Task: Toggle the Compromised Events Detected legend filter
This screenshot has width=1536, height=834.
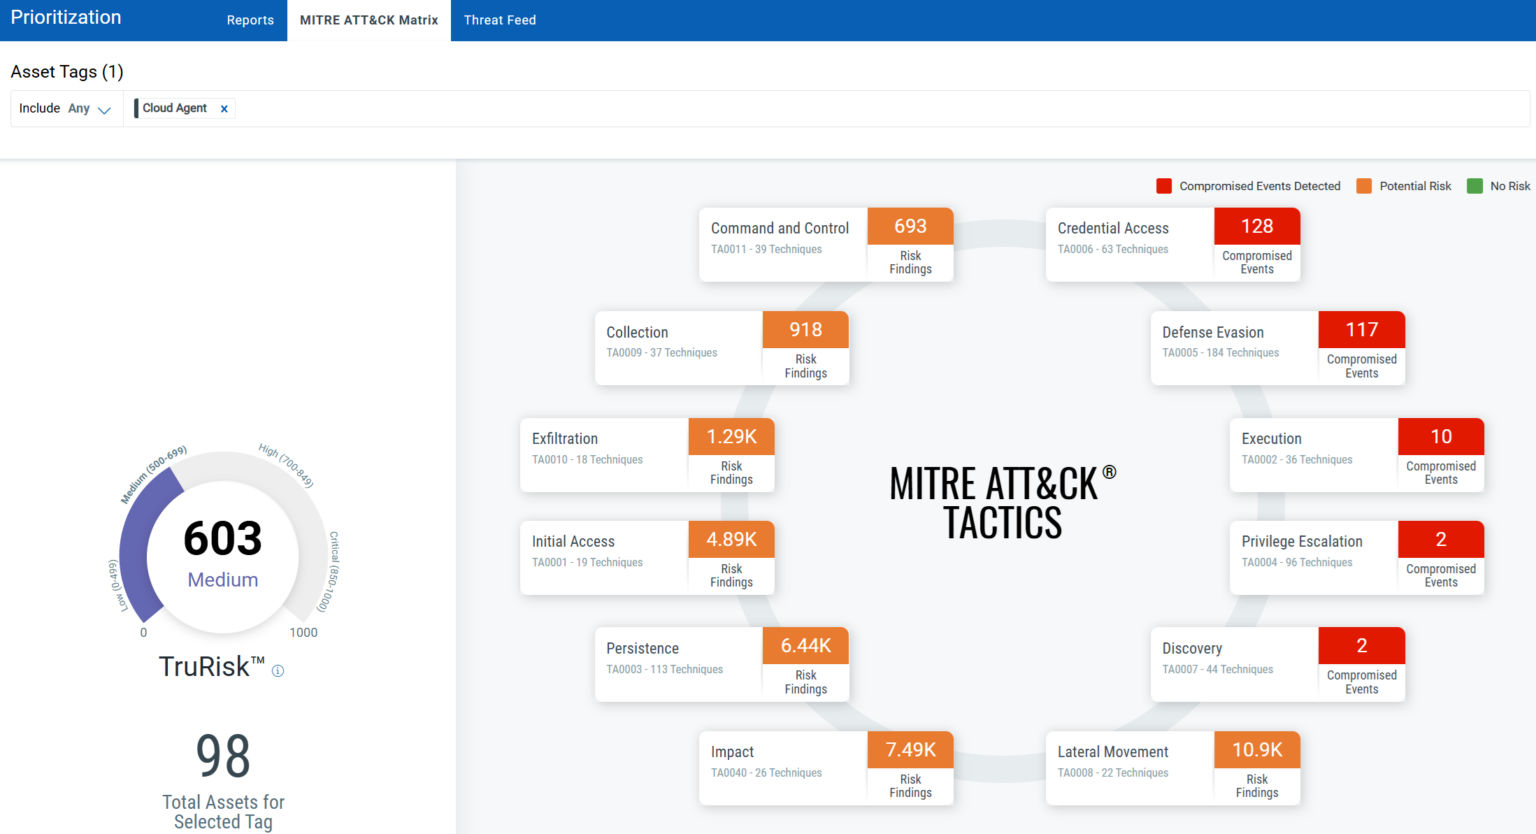Action: 1163,185
